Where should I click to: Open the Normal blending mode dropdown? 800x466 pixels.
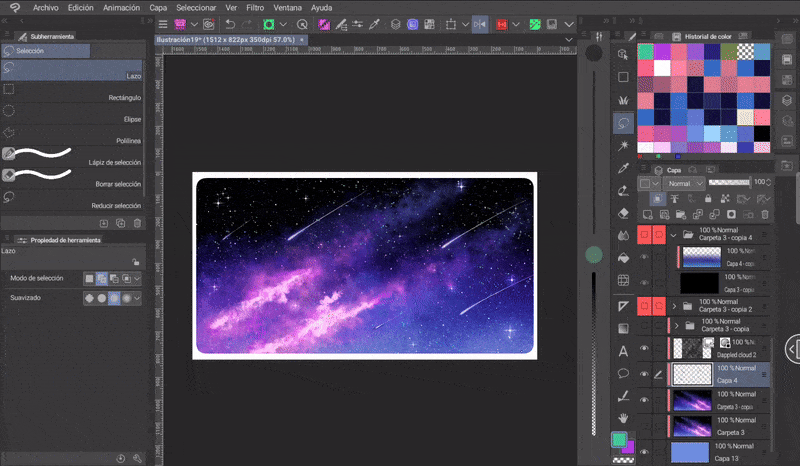[685, 184]
